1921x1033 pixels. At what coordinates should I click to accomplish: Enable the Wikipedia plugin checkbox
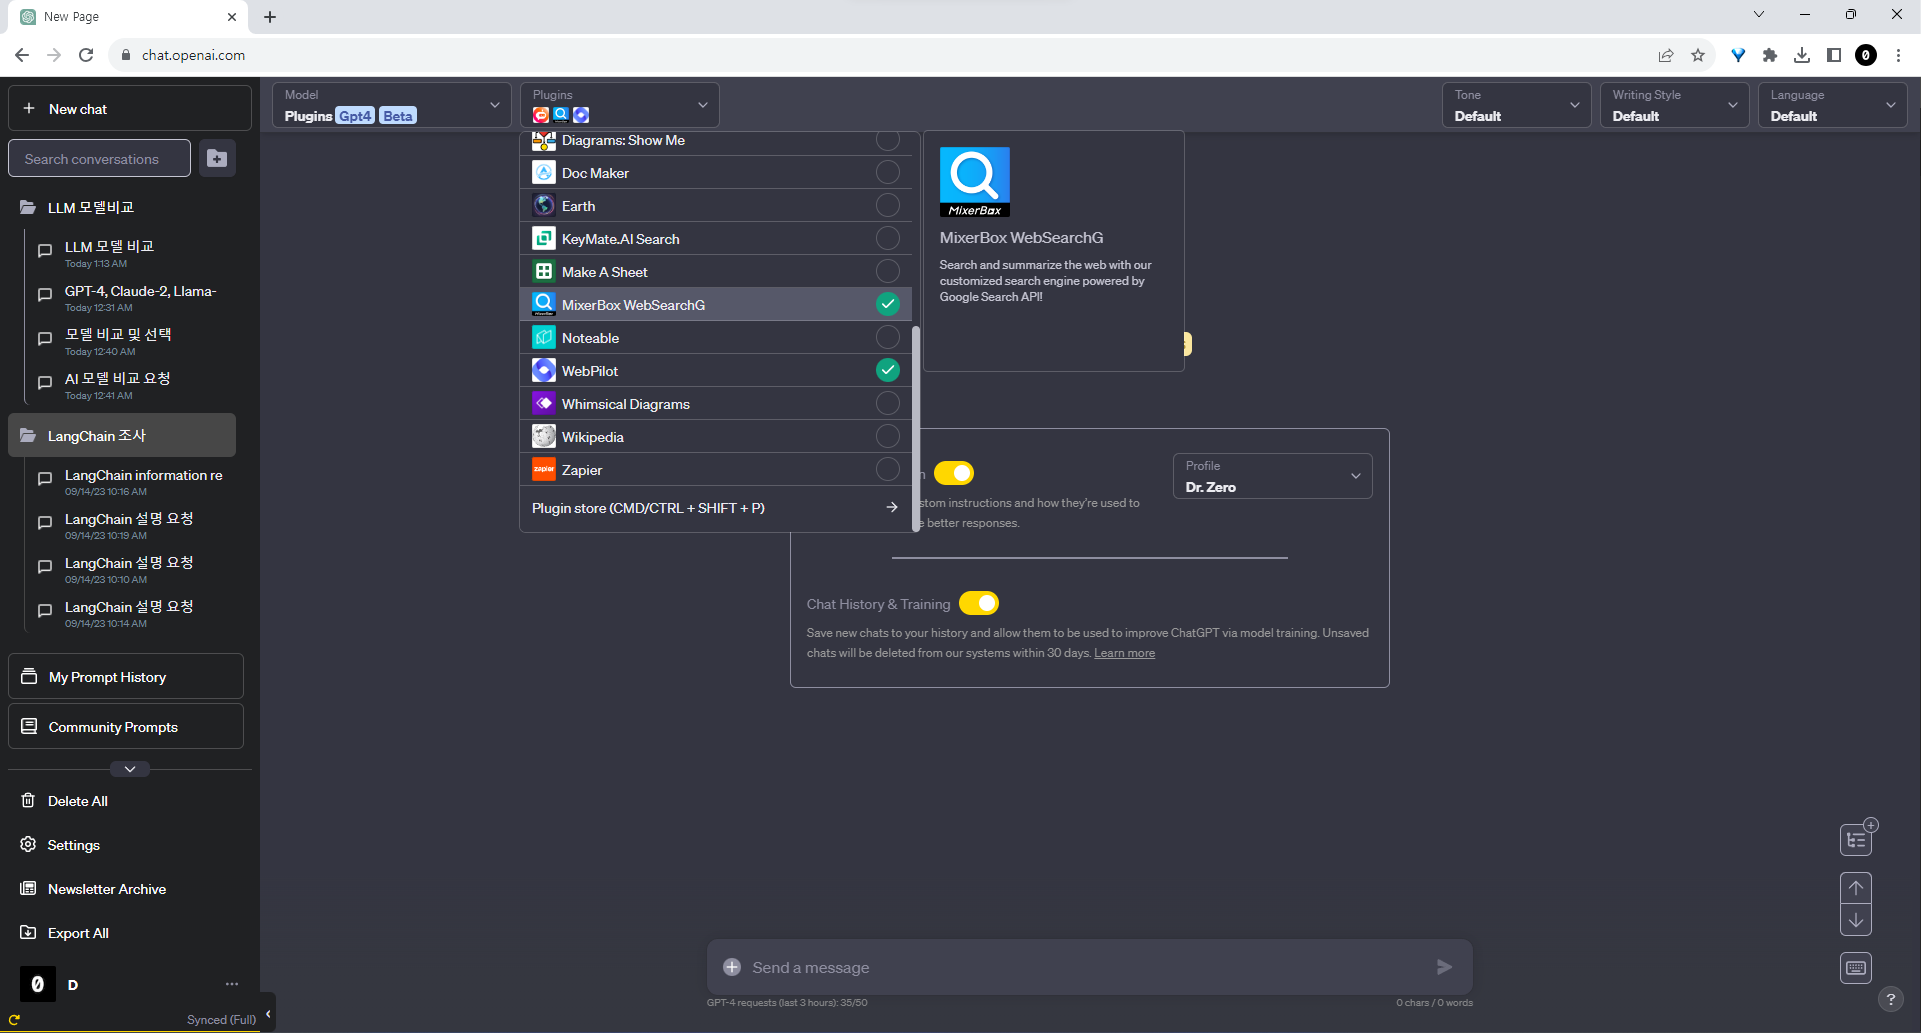click(x=887, y=436)
